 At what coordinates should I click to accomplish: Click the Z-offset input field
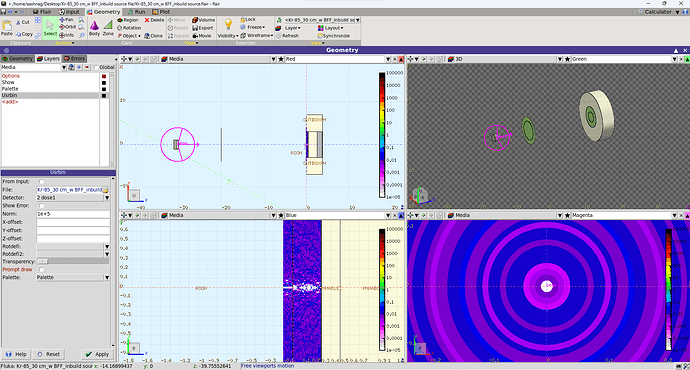pos(73,238)
